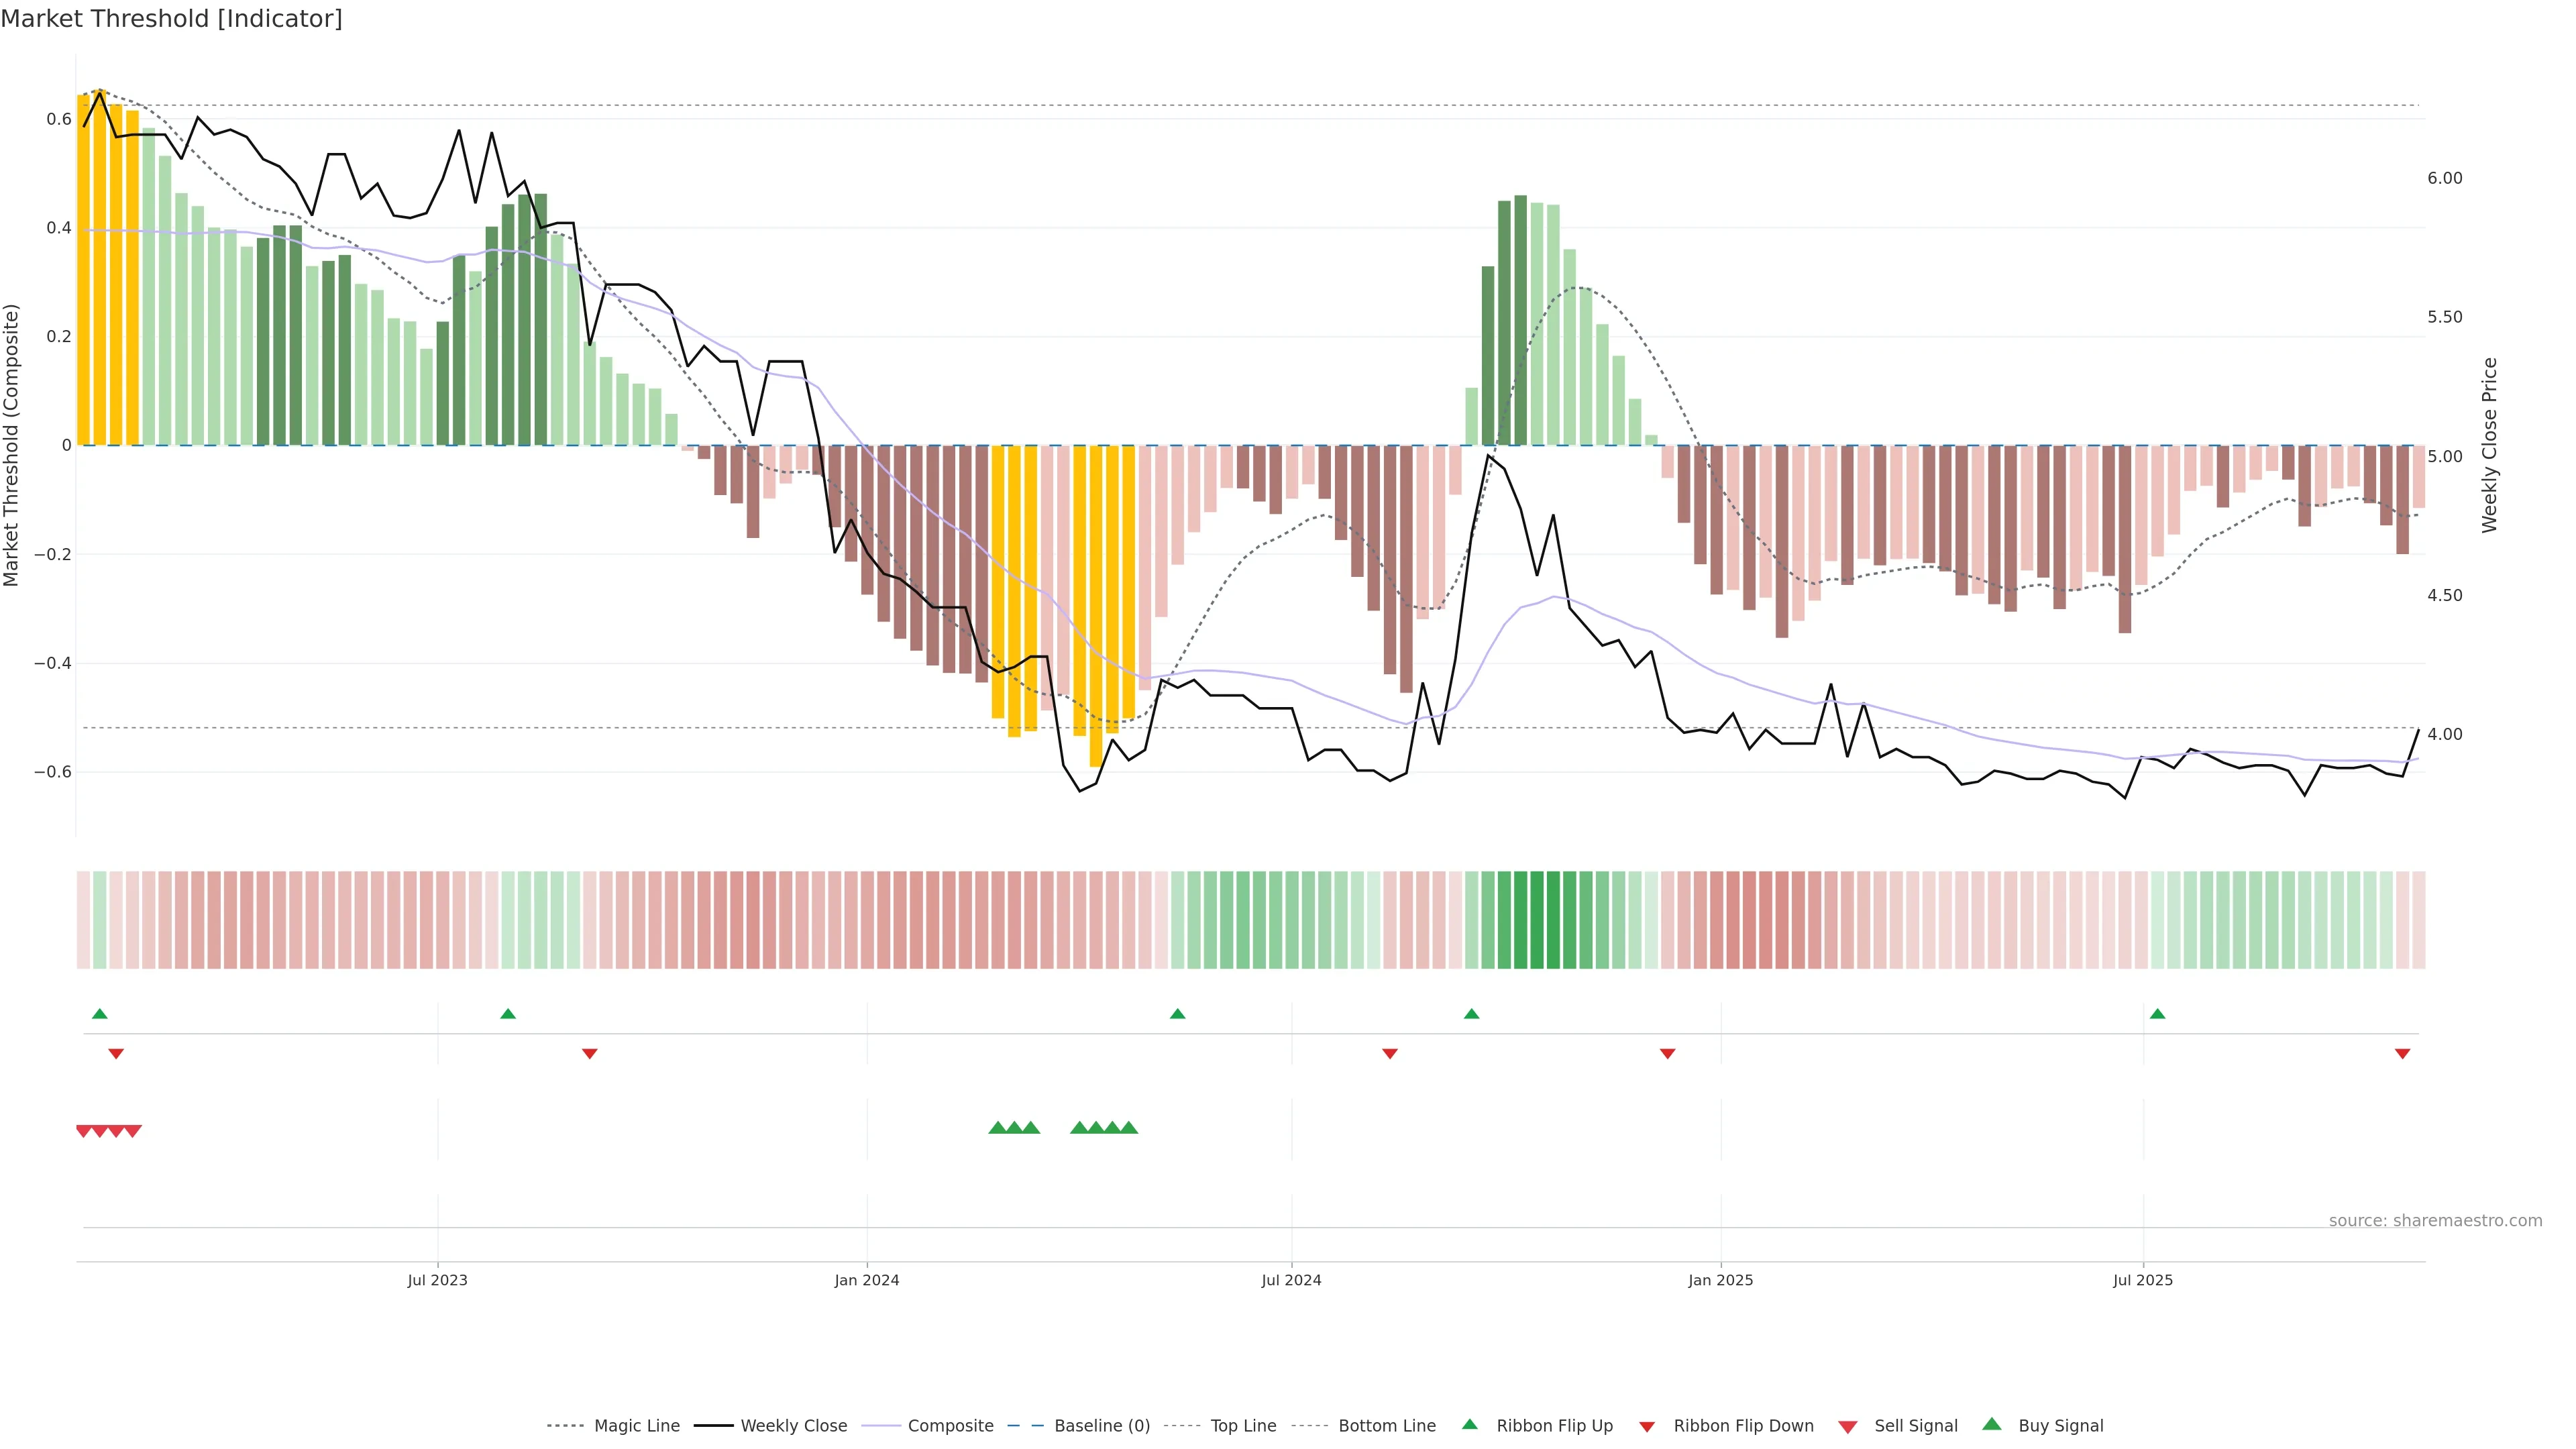Toggle the Top Line legend entry
Viewport: 2576px width, 1449px height.
[x=1243, y=1426]
